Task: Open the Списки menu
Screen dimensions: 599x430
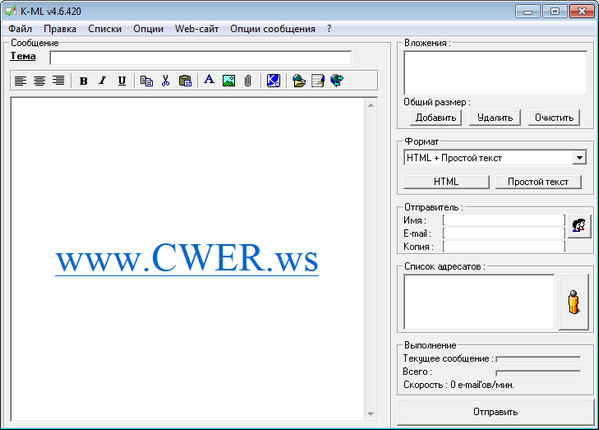Action: coord(105,29)
